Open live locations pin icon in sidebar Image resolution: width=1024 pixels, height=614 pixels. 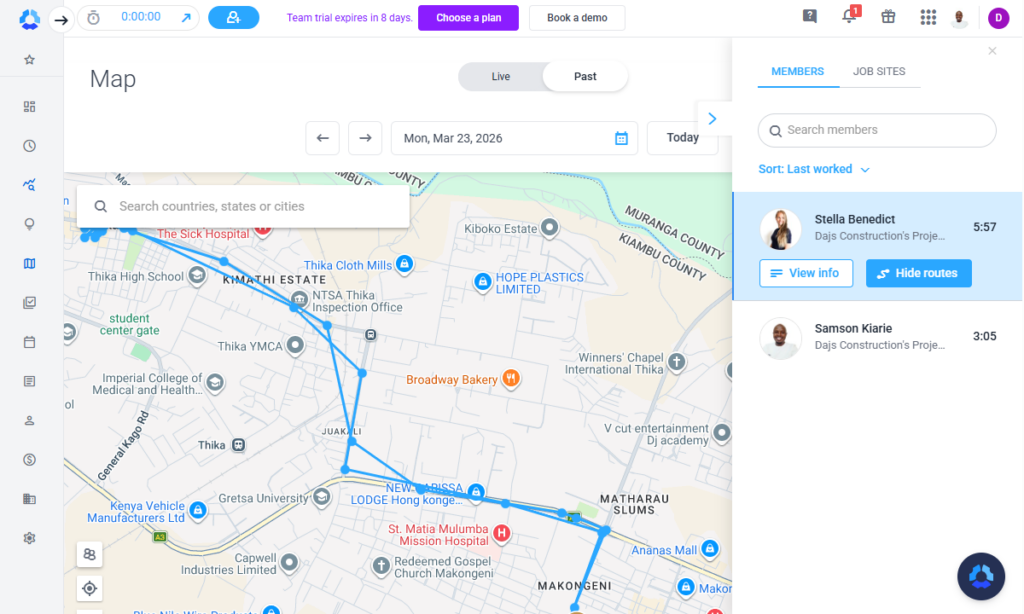[29, 224]
